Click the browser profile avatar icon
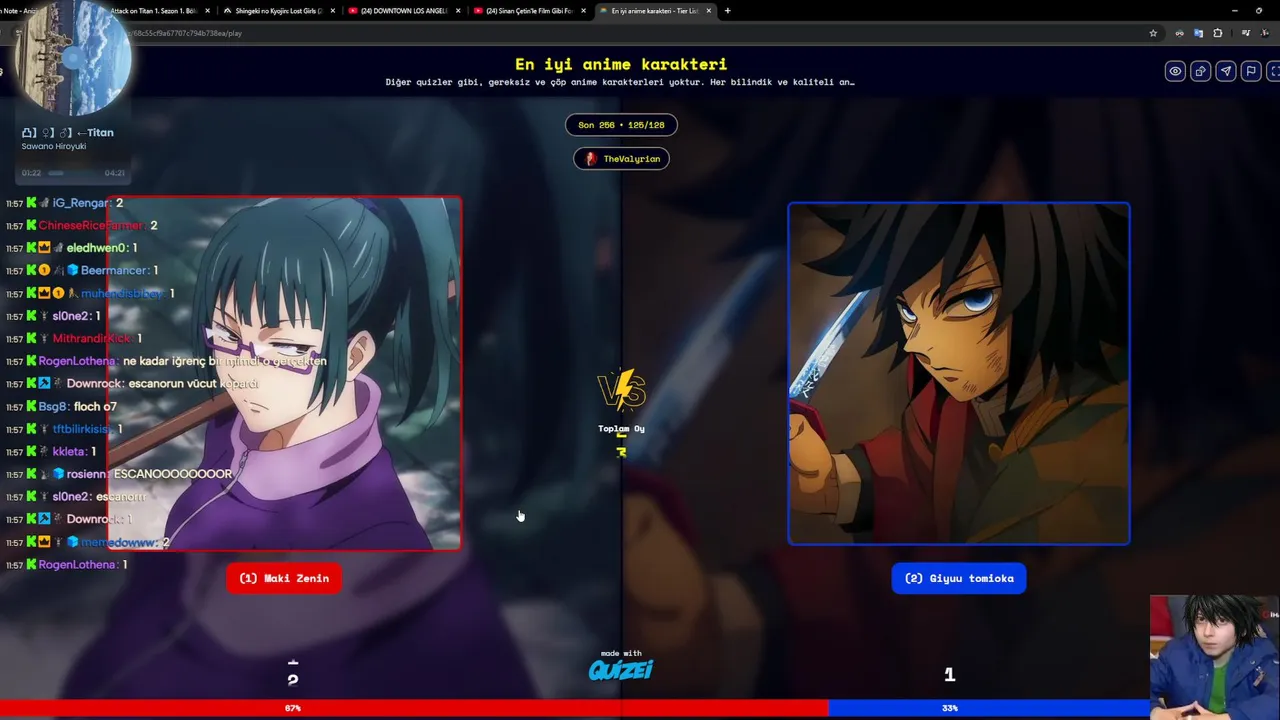The height and width of the screenshot is (720, 1280). [x=1264, y=33]
